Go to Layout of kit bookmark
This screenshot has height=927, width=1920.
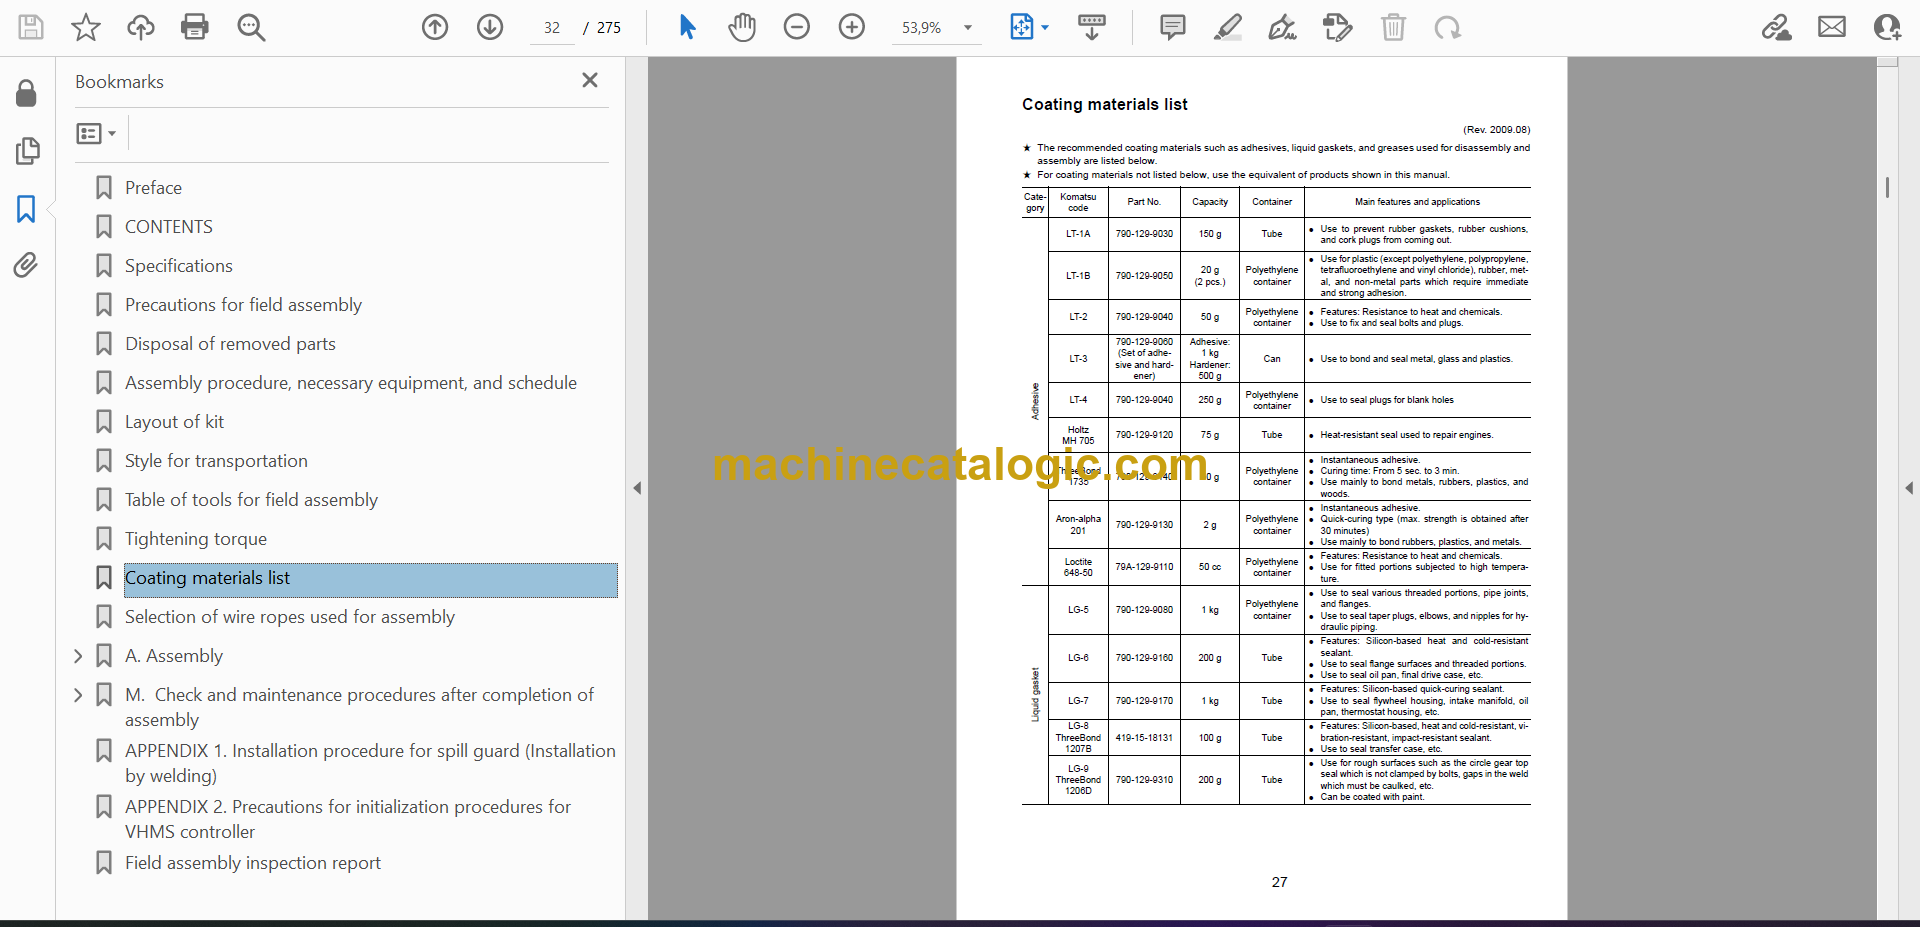pos(174,422)
